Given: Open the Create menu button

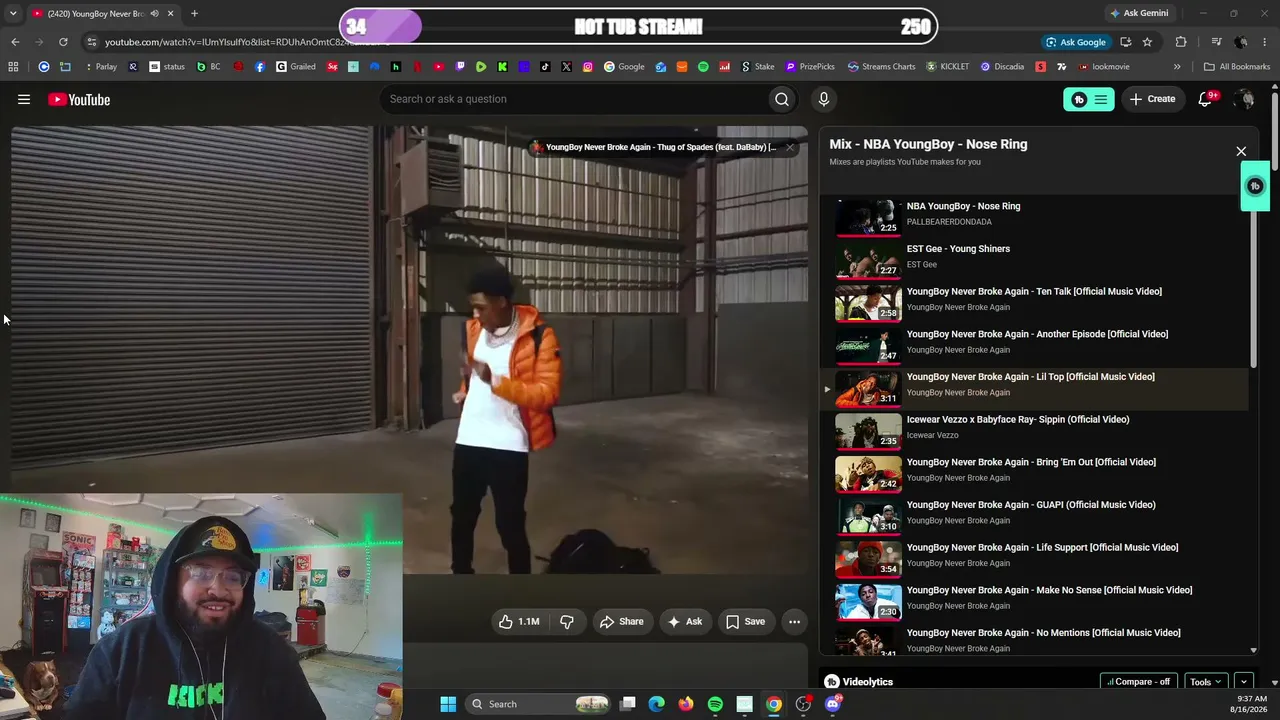Looking at the screenshot, I should (1153, 99).
